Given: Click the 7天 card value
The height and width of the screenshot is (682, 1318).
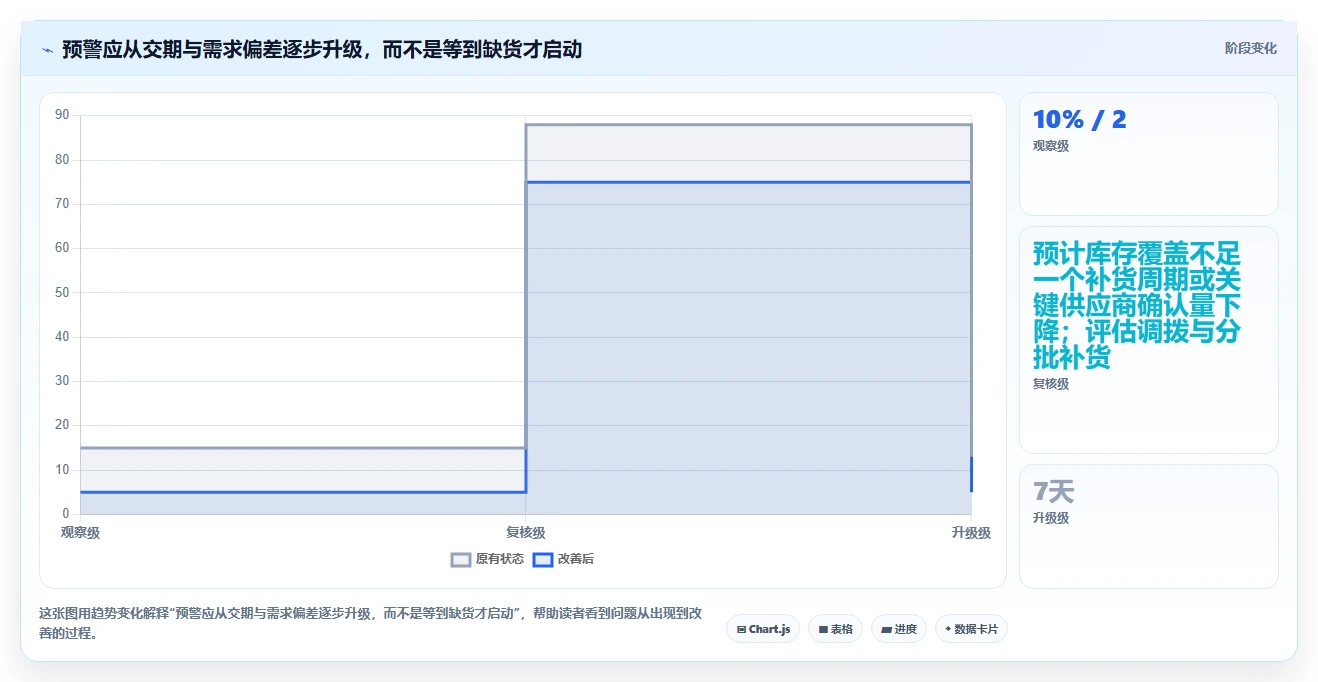Looking at the screenshot, I should (1053, 492).
